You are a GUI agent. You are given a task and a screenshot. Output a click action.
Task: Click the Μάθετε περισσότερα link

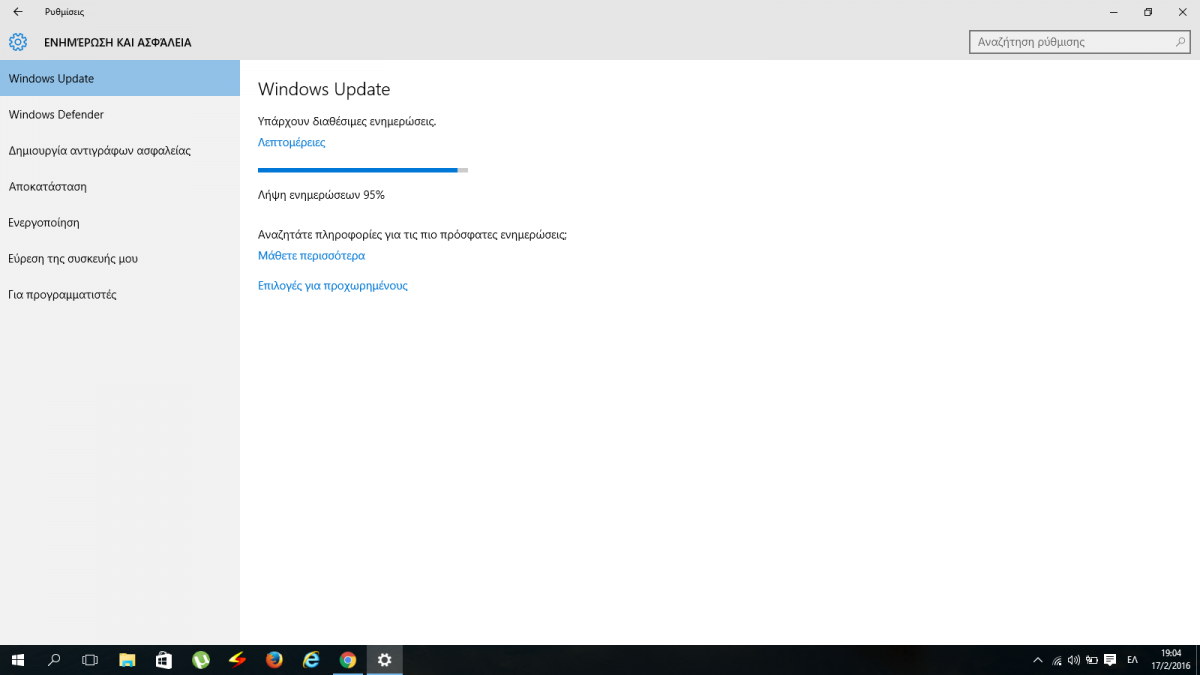click(x=311, y=255)
